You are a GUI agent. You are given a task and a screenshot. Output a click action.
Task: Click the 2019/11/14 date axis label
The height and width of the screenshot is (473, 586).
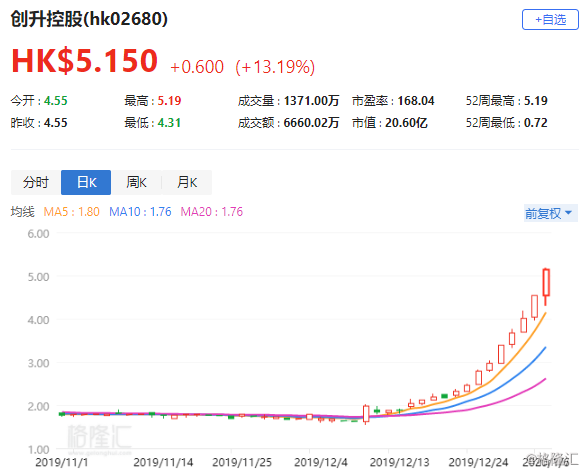163,463
